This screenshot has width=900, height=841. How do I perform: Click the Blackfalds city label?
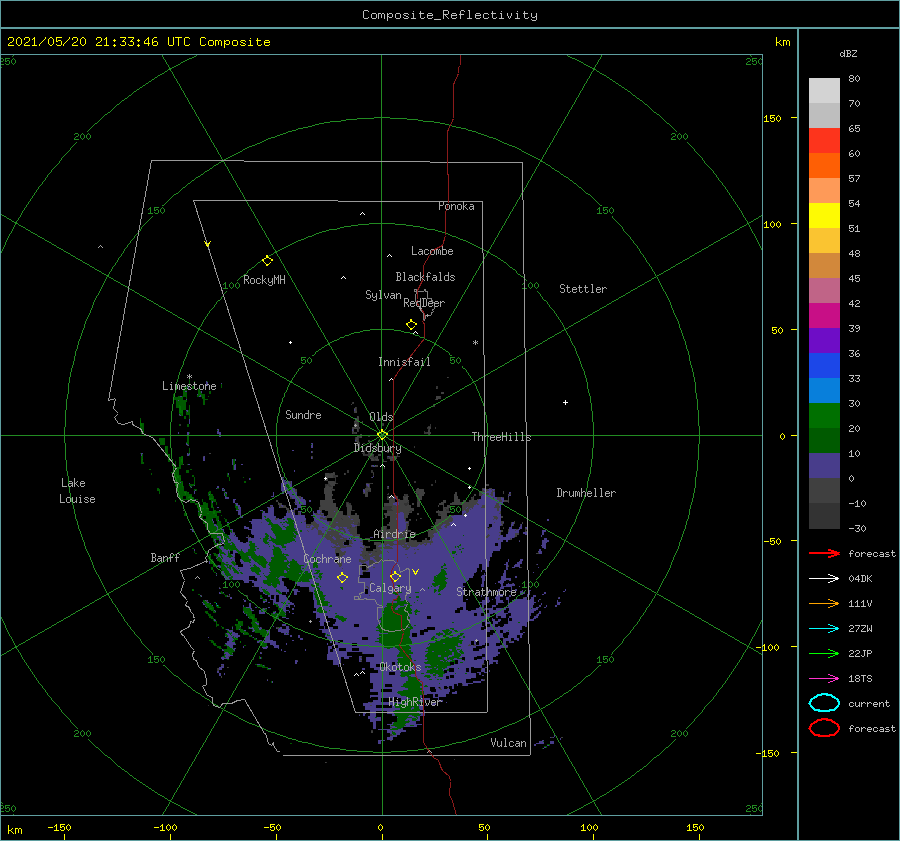425,277
